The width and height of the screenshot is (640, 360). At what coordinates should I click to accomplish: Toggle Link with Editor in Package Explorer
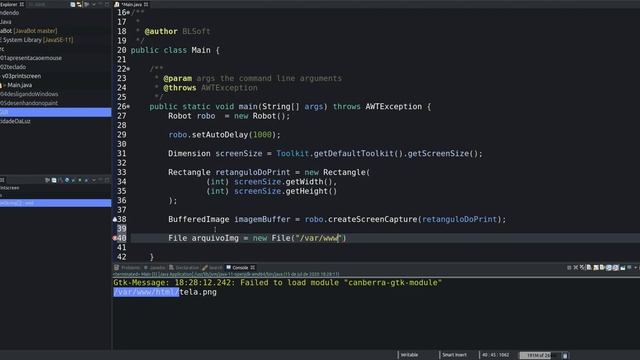click(x=79, y=4)
